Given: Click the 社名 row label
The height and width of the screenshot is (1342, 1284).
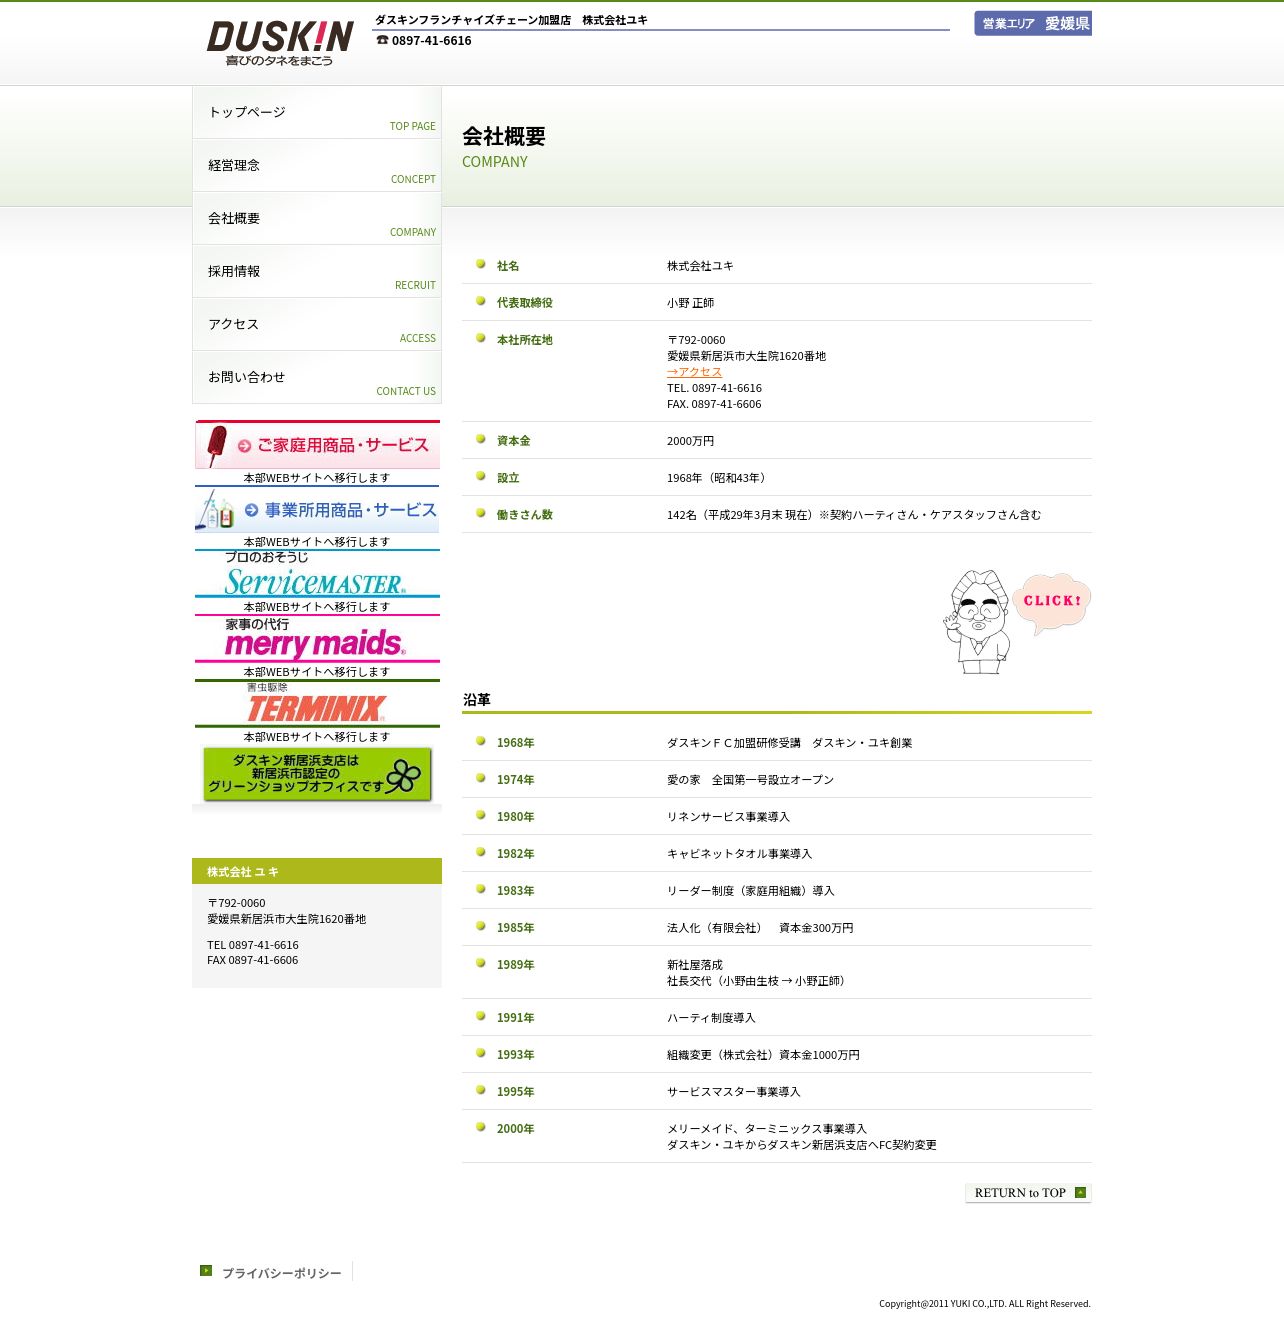Looking at the screenshot, I should 508,266.
